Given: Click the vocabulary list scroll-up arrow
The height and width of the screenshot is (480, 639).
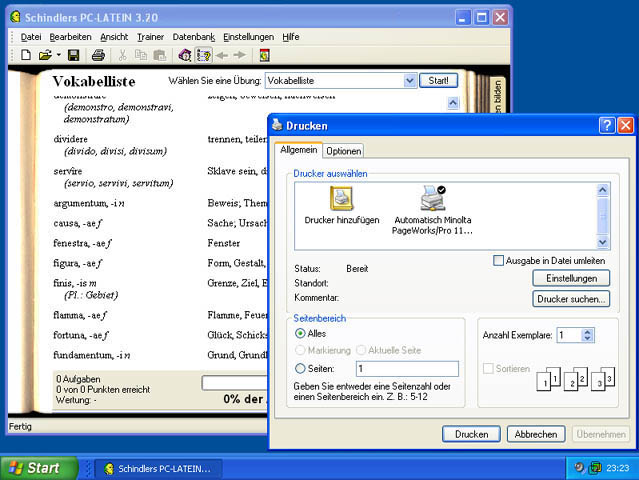Looking at the screenshot, I should click(x=453, y=103).
